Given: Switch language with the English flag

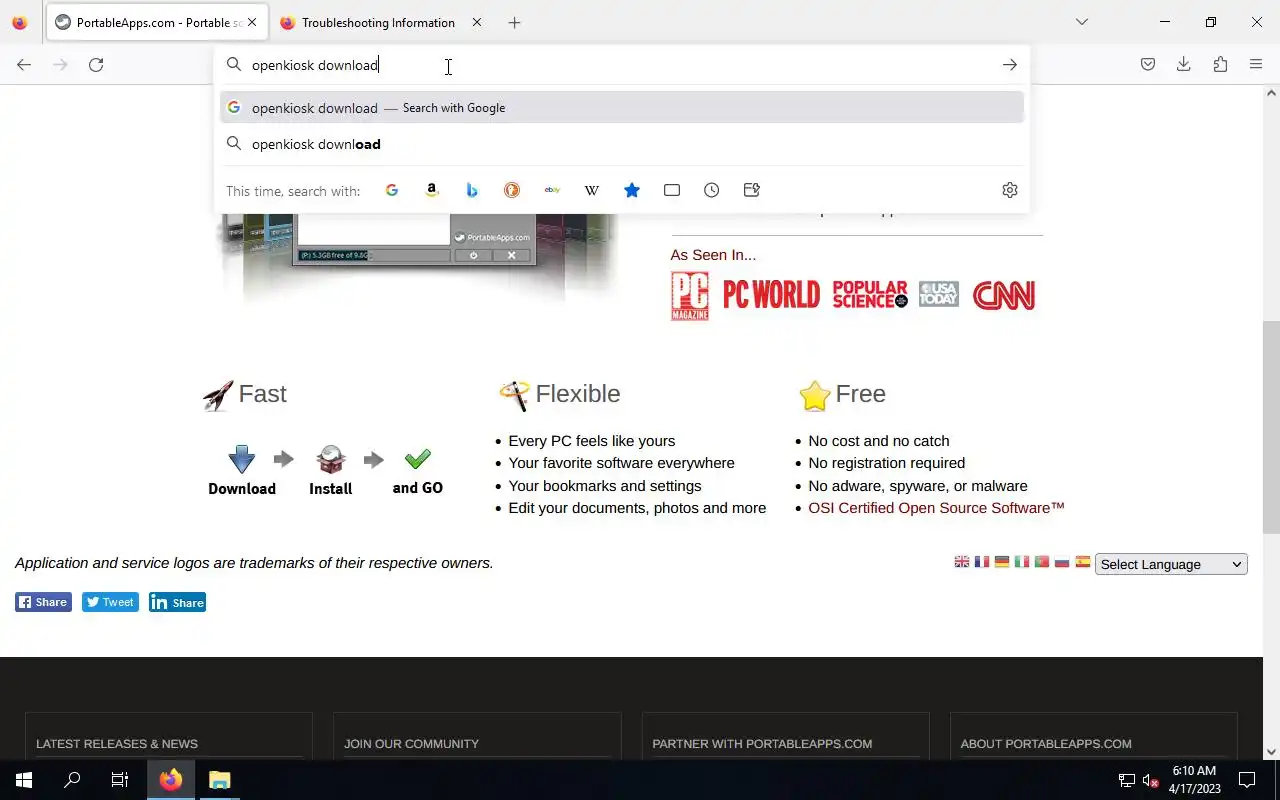Looking at the screenshot, I should 962,562.
